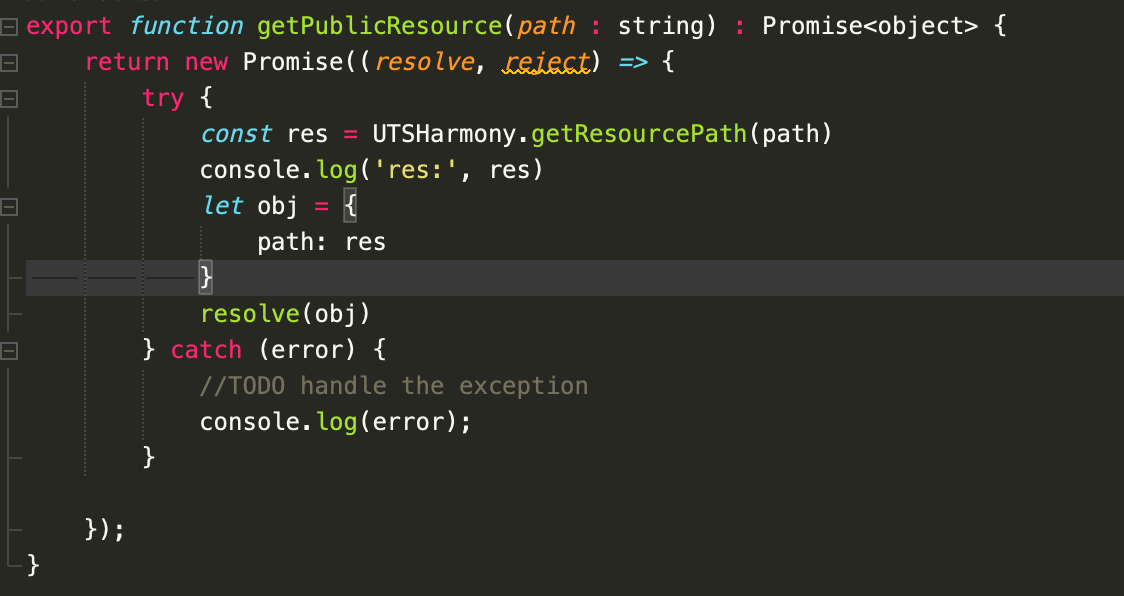1124x596 pixels.
Task: Click the console.log(error) statement
Action: tap(335, 422)
